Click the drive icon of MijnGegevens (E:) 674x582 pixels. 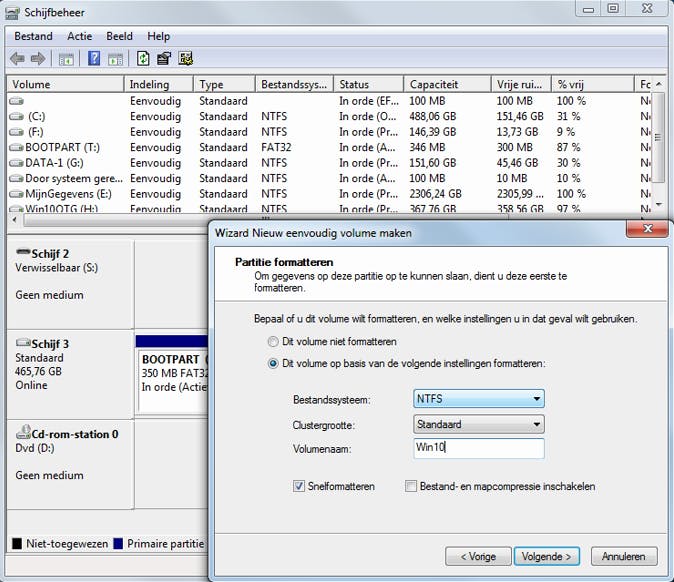click(x=16, y=194)
